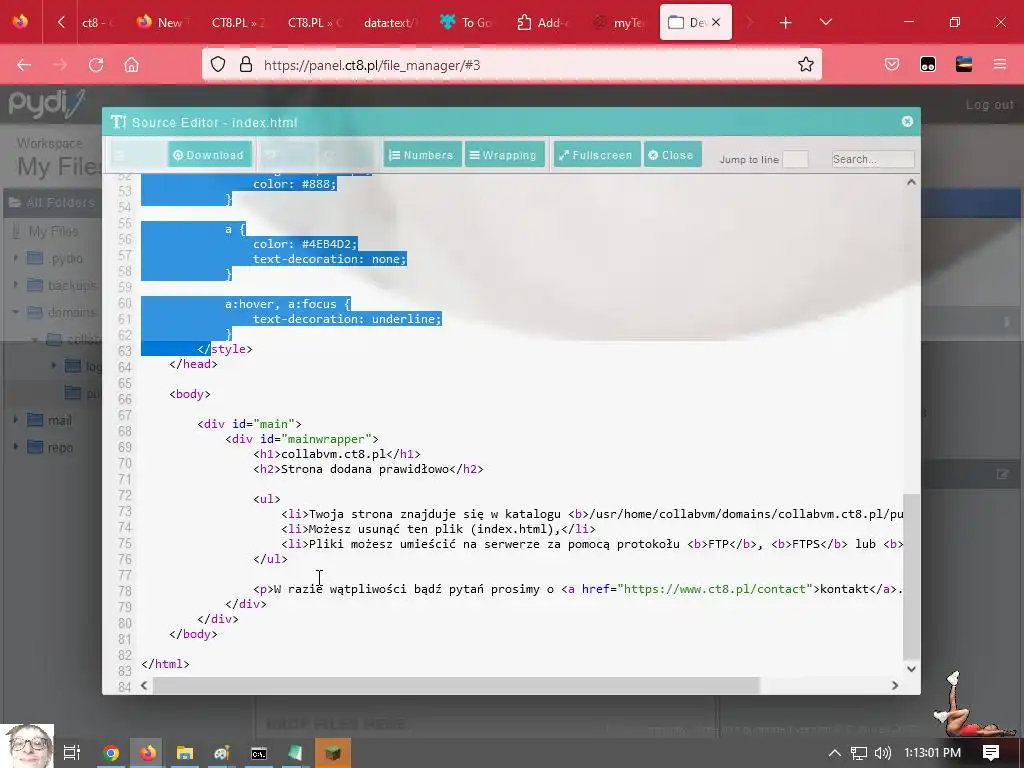Click Firefox logo at top-left
The width and height of the screenshot is (1024, 768).
click(x=20, y=22)
